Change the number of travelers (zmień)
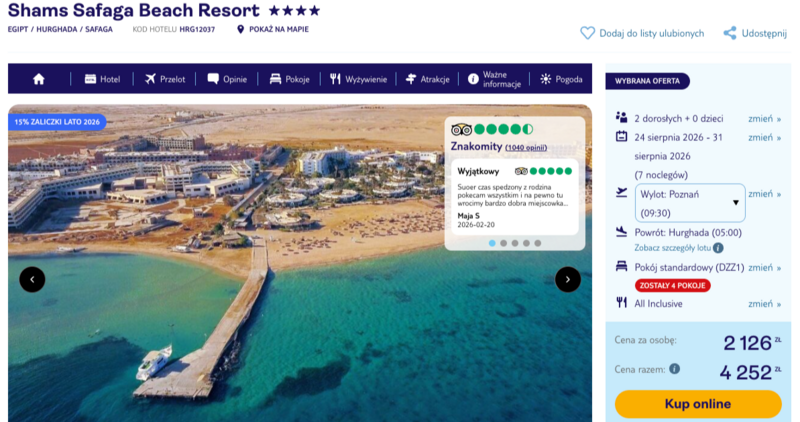This screenshot has height=422, width=800. (x=764, y=118)
